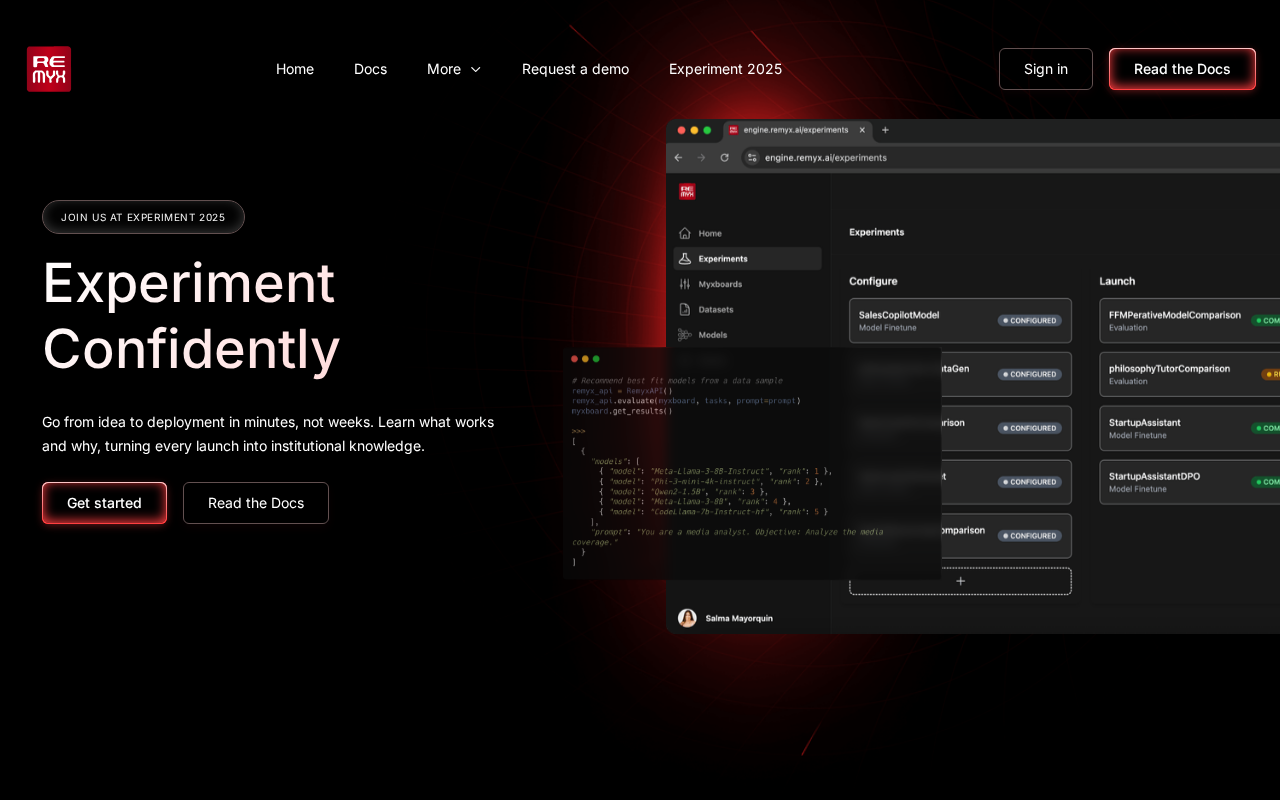Open the Join Us at Experiment 2025 badge
The width and height of the screenshot is (1280, 800).
[143, 217]
